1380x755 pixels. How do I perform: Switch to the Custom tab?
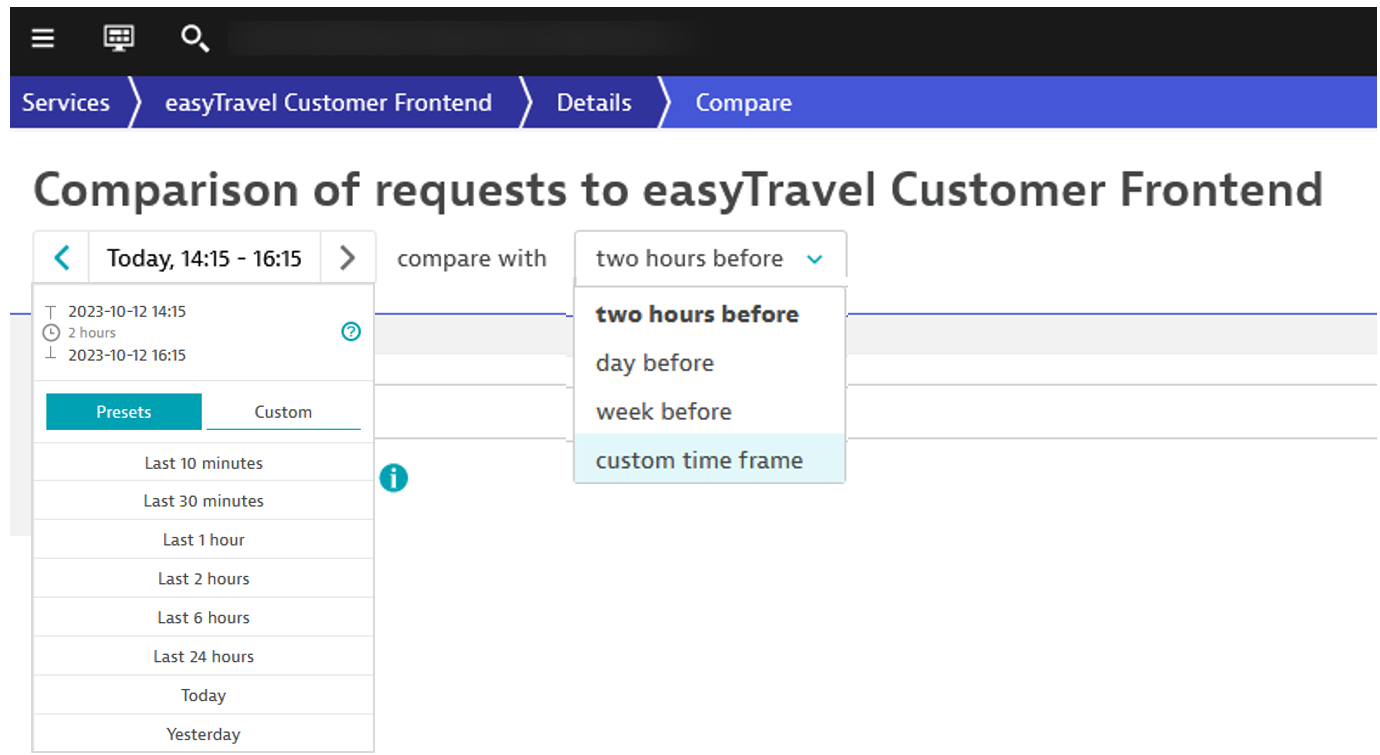click(283, 411)
